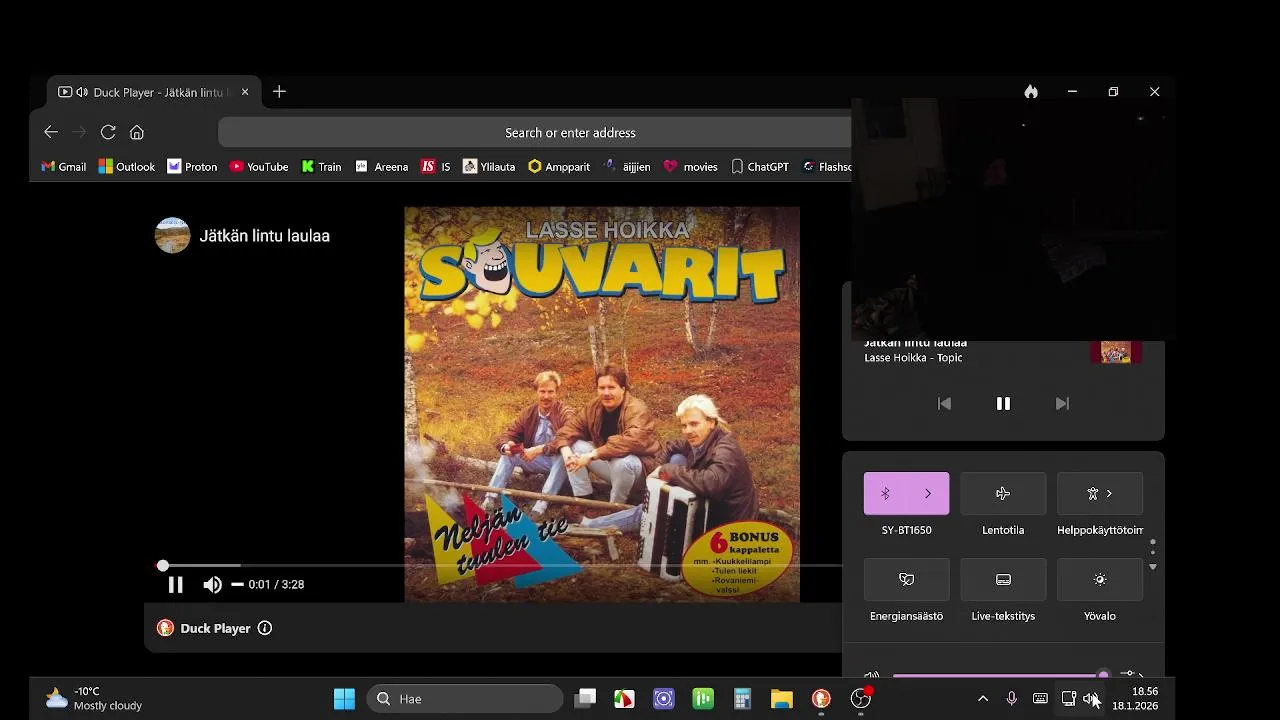Open the Windows Start menu

(x=344, y=699)
